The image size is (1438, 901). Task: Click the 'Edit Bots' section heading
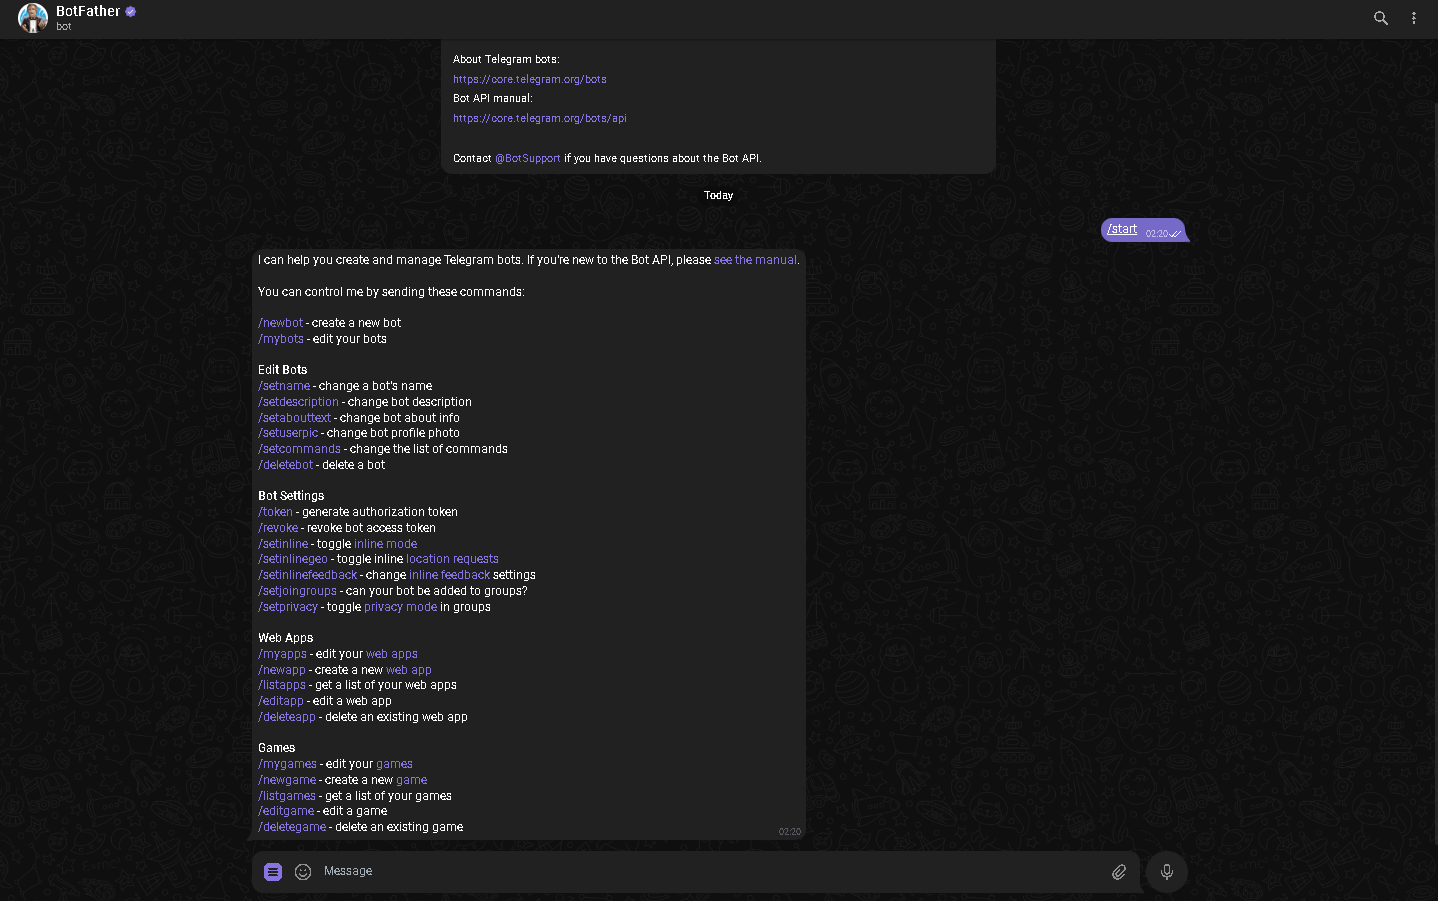[283, 370]
